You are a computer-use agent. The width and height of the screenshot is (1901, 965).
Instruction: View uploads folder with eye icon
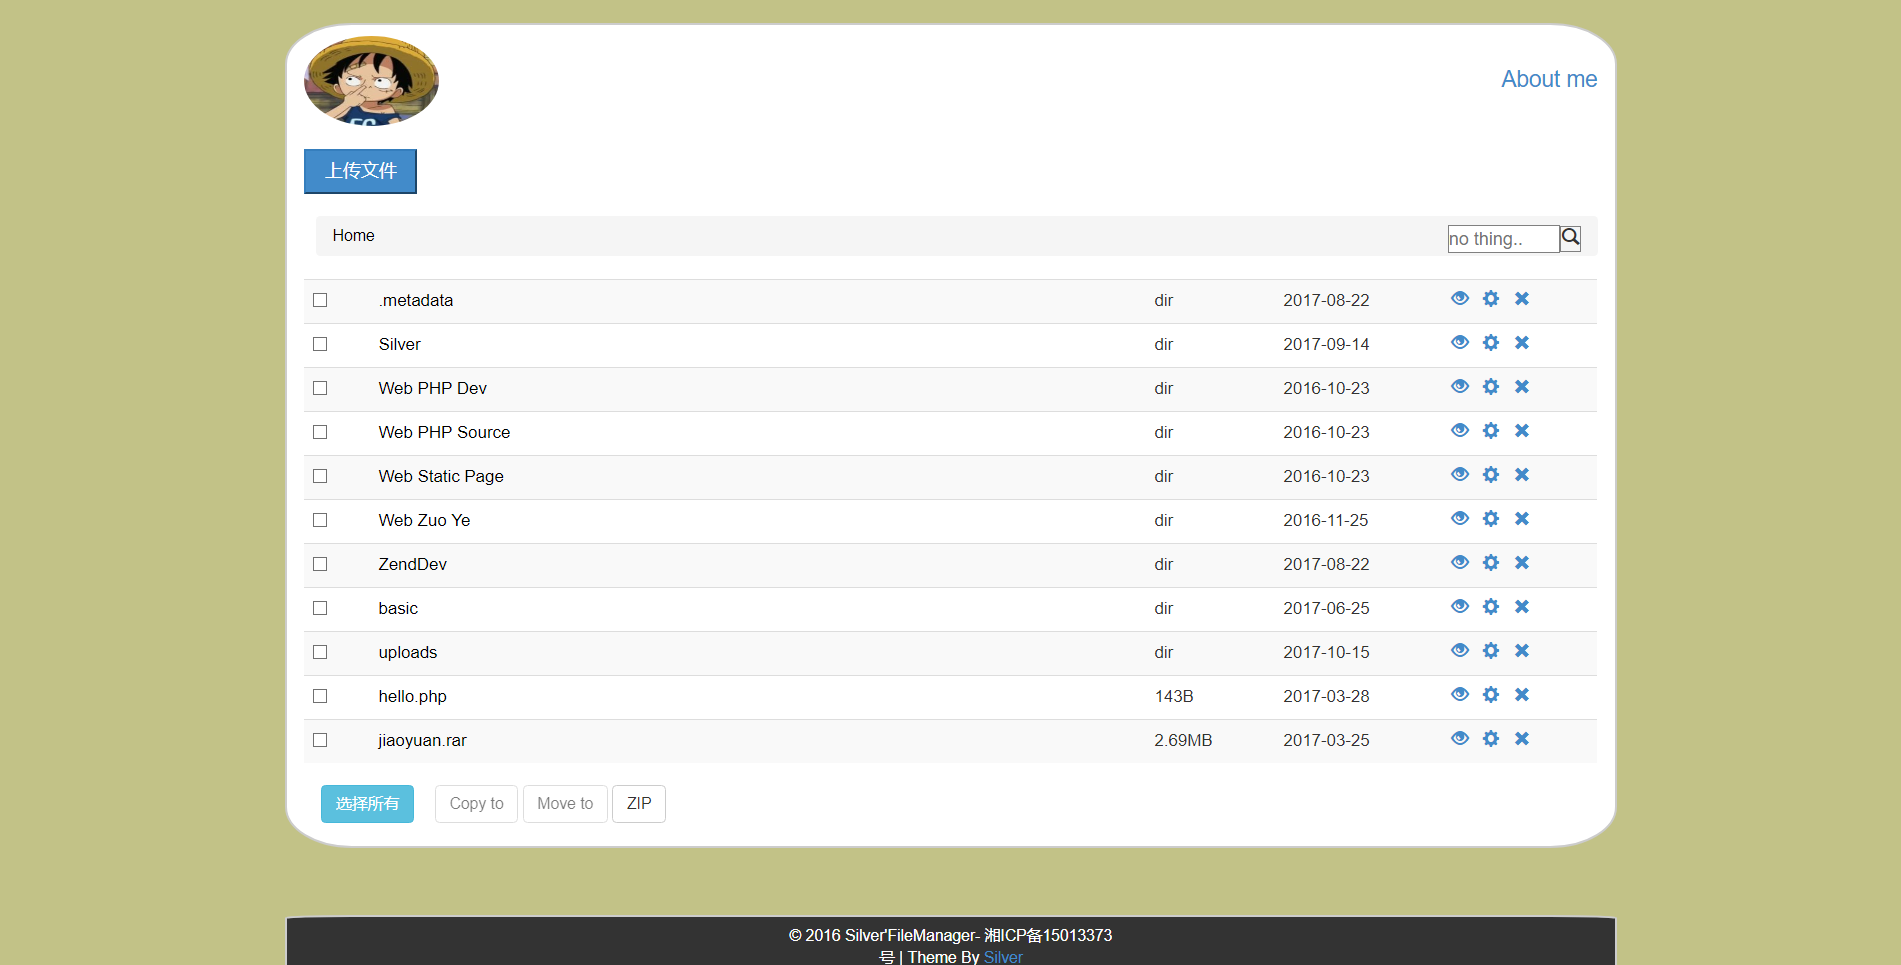point(1460,651)
